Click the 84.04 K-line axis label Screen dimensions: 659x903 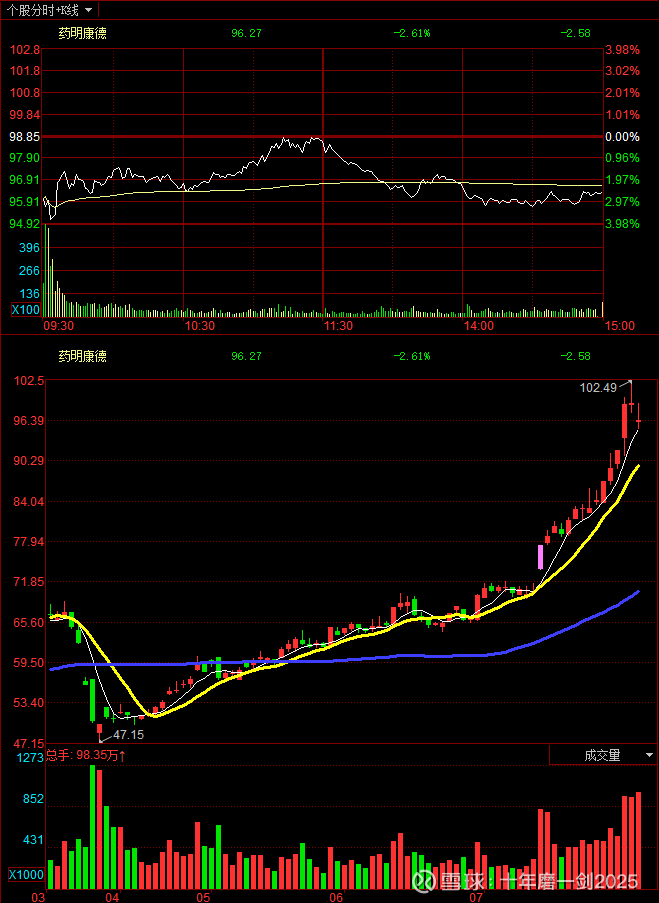coord(29,502)
